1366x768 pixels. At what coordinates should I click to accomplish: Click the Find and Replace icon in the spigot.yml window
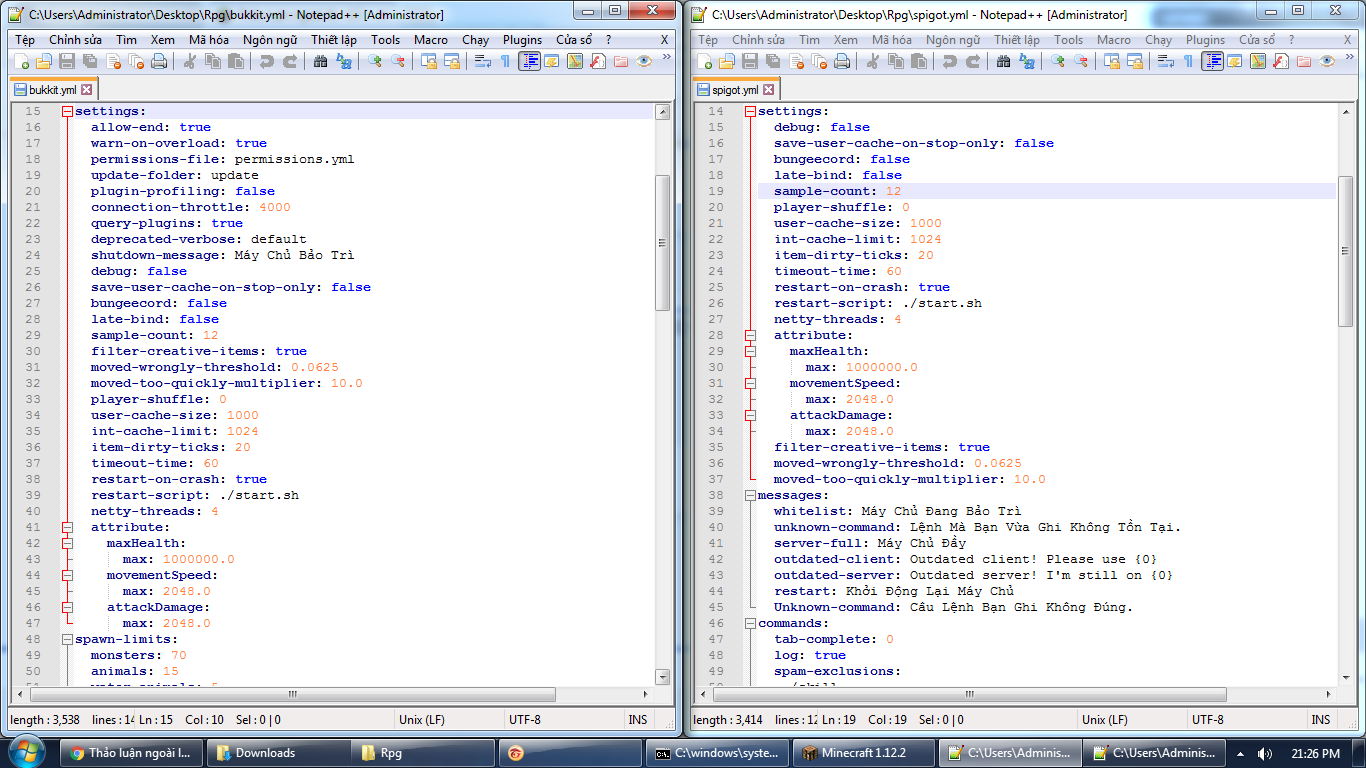point(1027,62)
